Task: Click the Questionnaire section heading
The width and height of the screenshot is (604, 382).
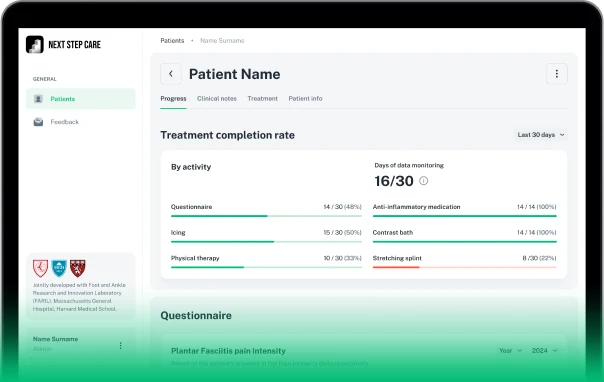Action: (x=196, y=315)
